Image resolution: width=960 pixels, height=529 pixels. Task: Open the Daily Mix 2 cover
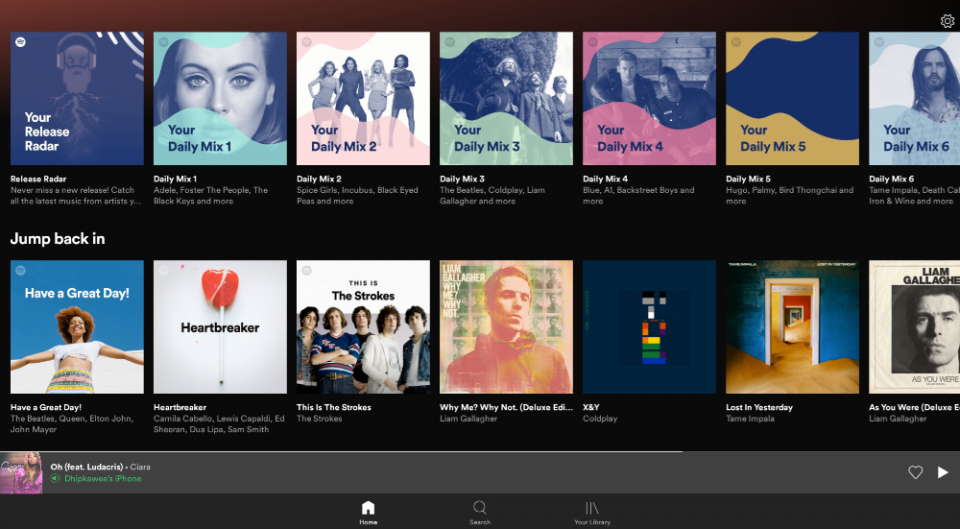coord(363,99)
